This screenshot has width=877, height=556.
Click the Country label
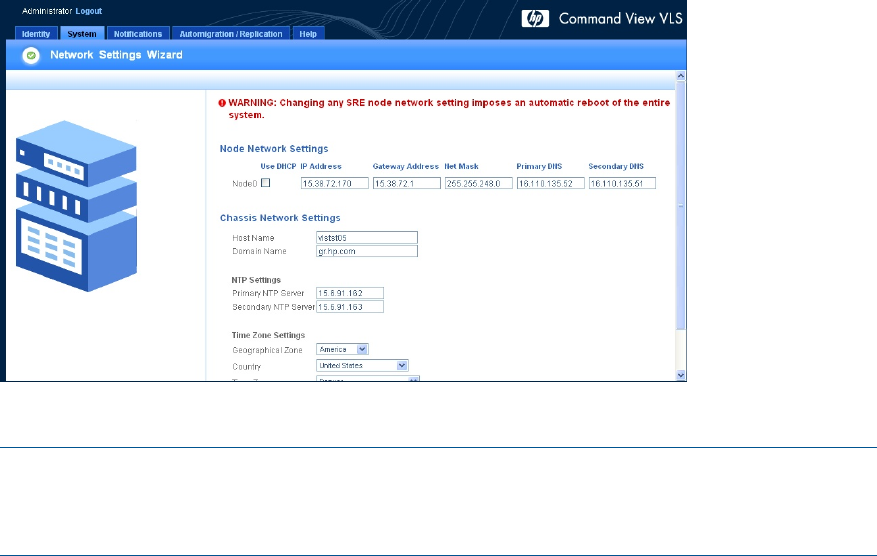click(247, 367)
